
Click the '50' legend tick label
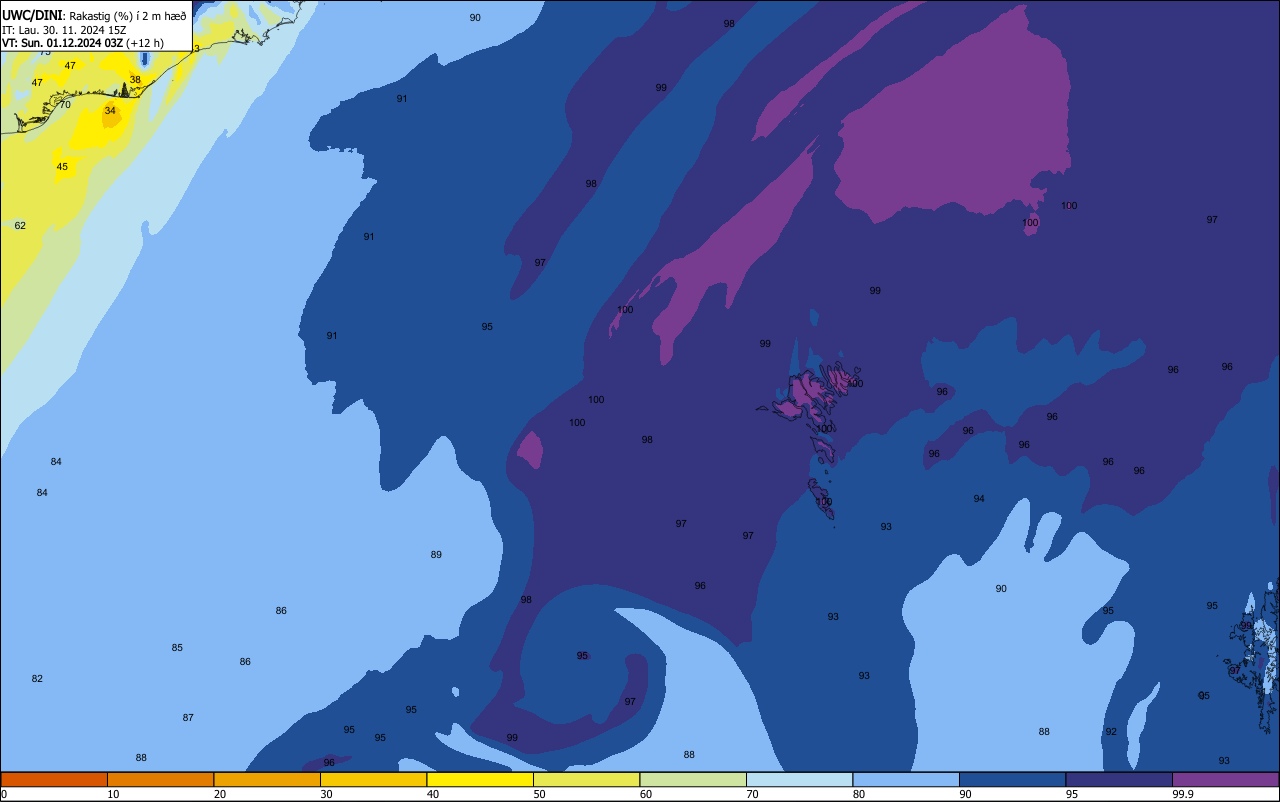[539, 794]
